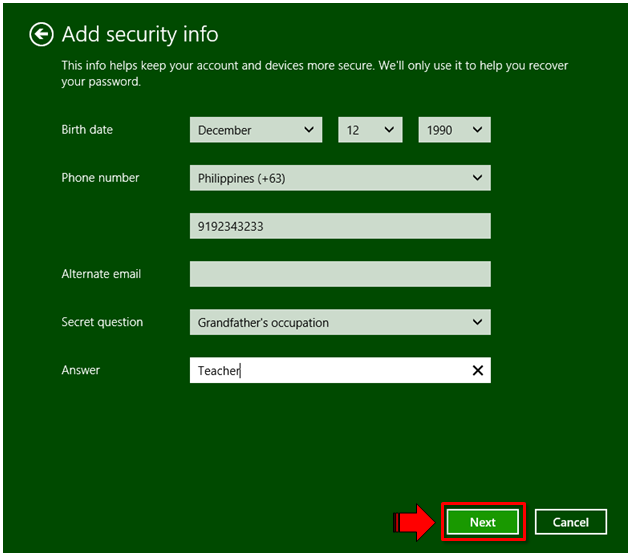630x555 pixels.
Task: Click the Phone number label
Action: click(100, 178)
